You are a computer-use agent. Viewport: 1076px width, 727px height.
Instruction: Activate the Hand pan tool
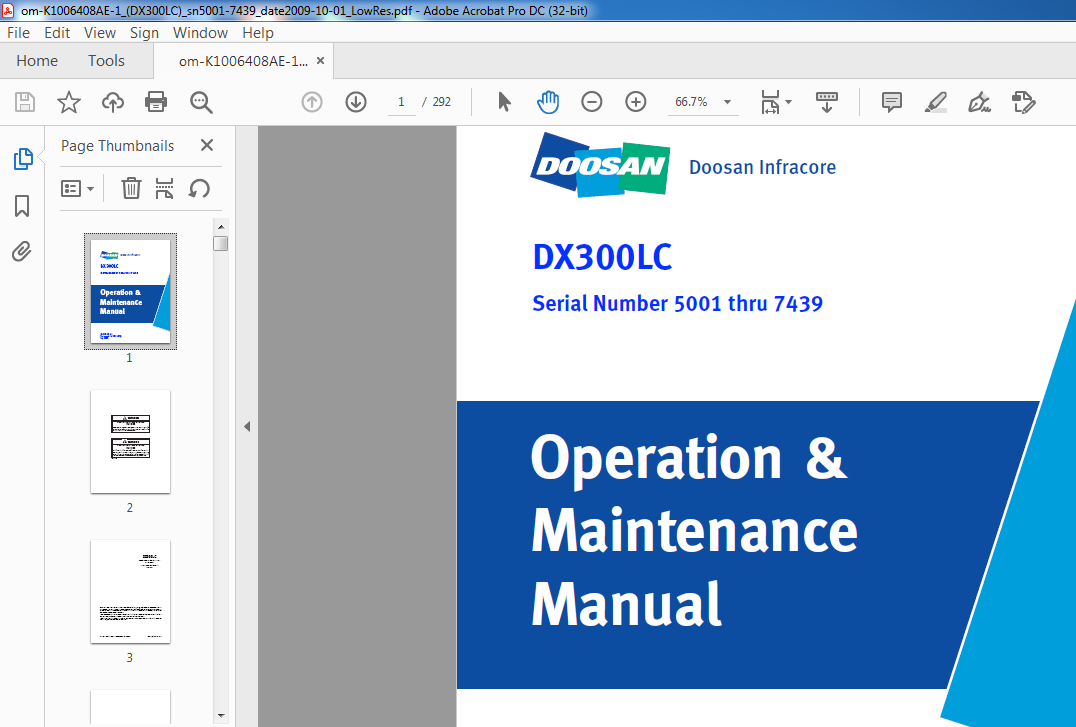point(548,102)
